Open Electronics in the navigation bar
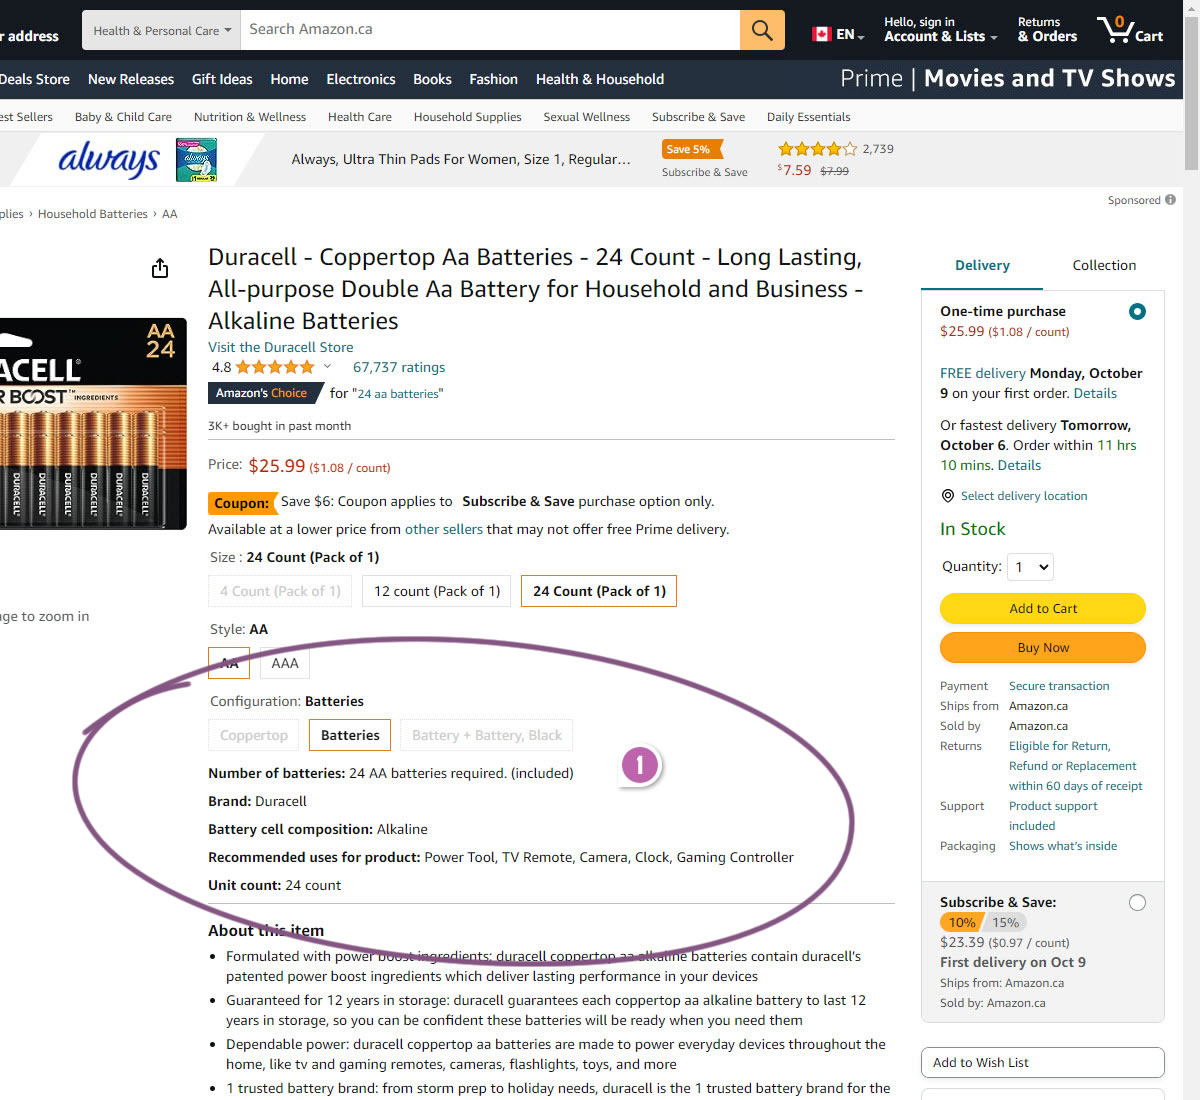The height and width of the screenshot is (1100, 1200). (x=360, y=79)
